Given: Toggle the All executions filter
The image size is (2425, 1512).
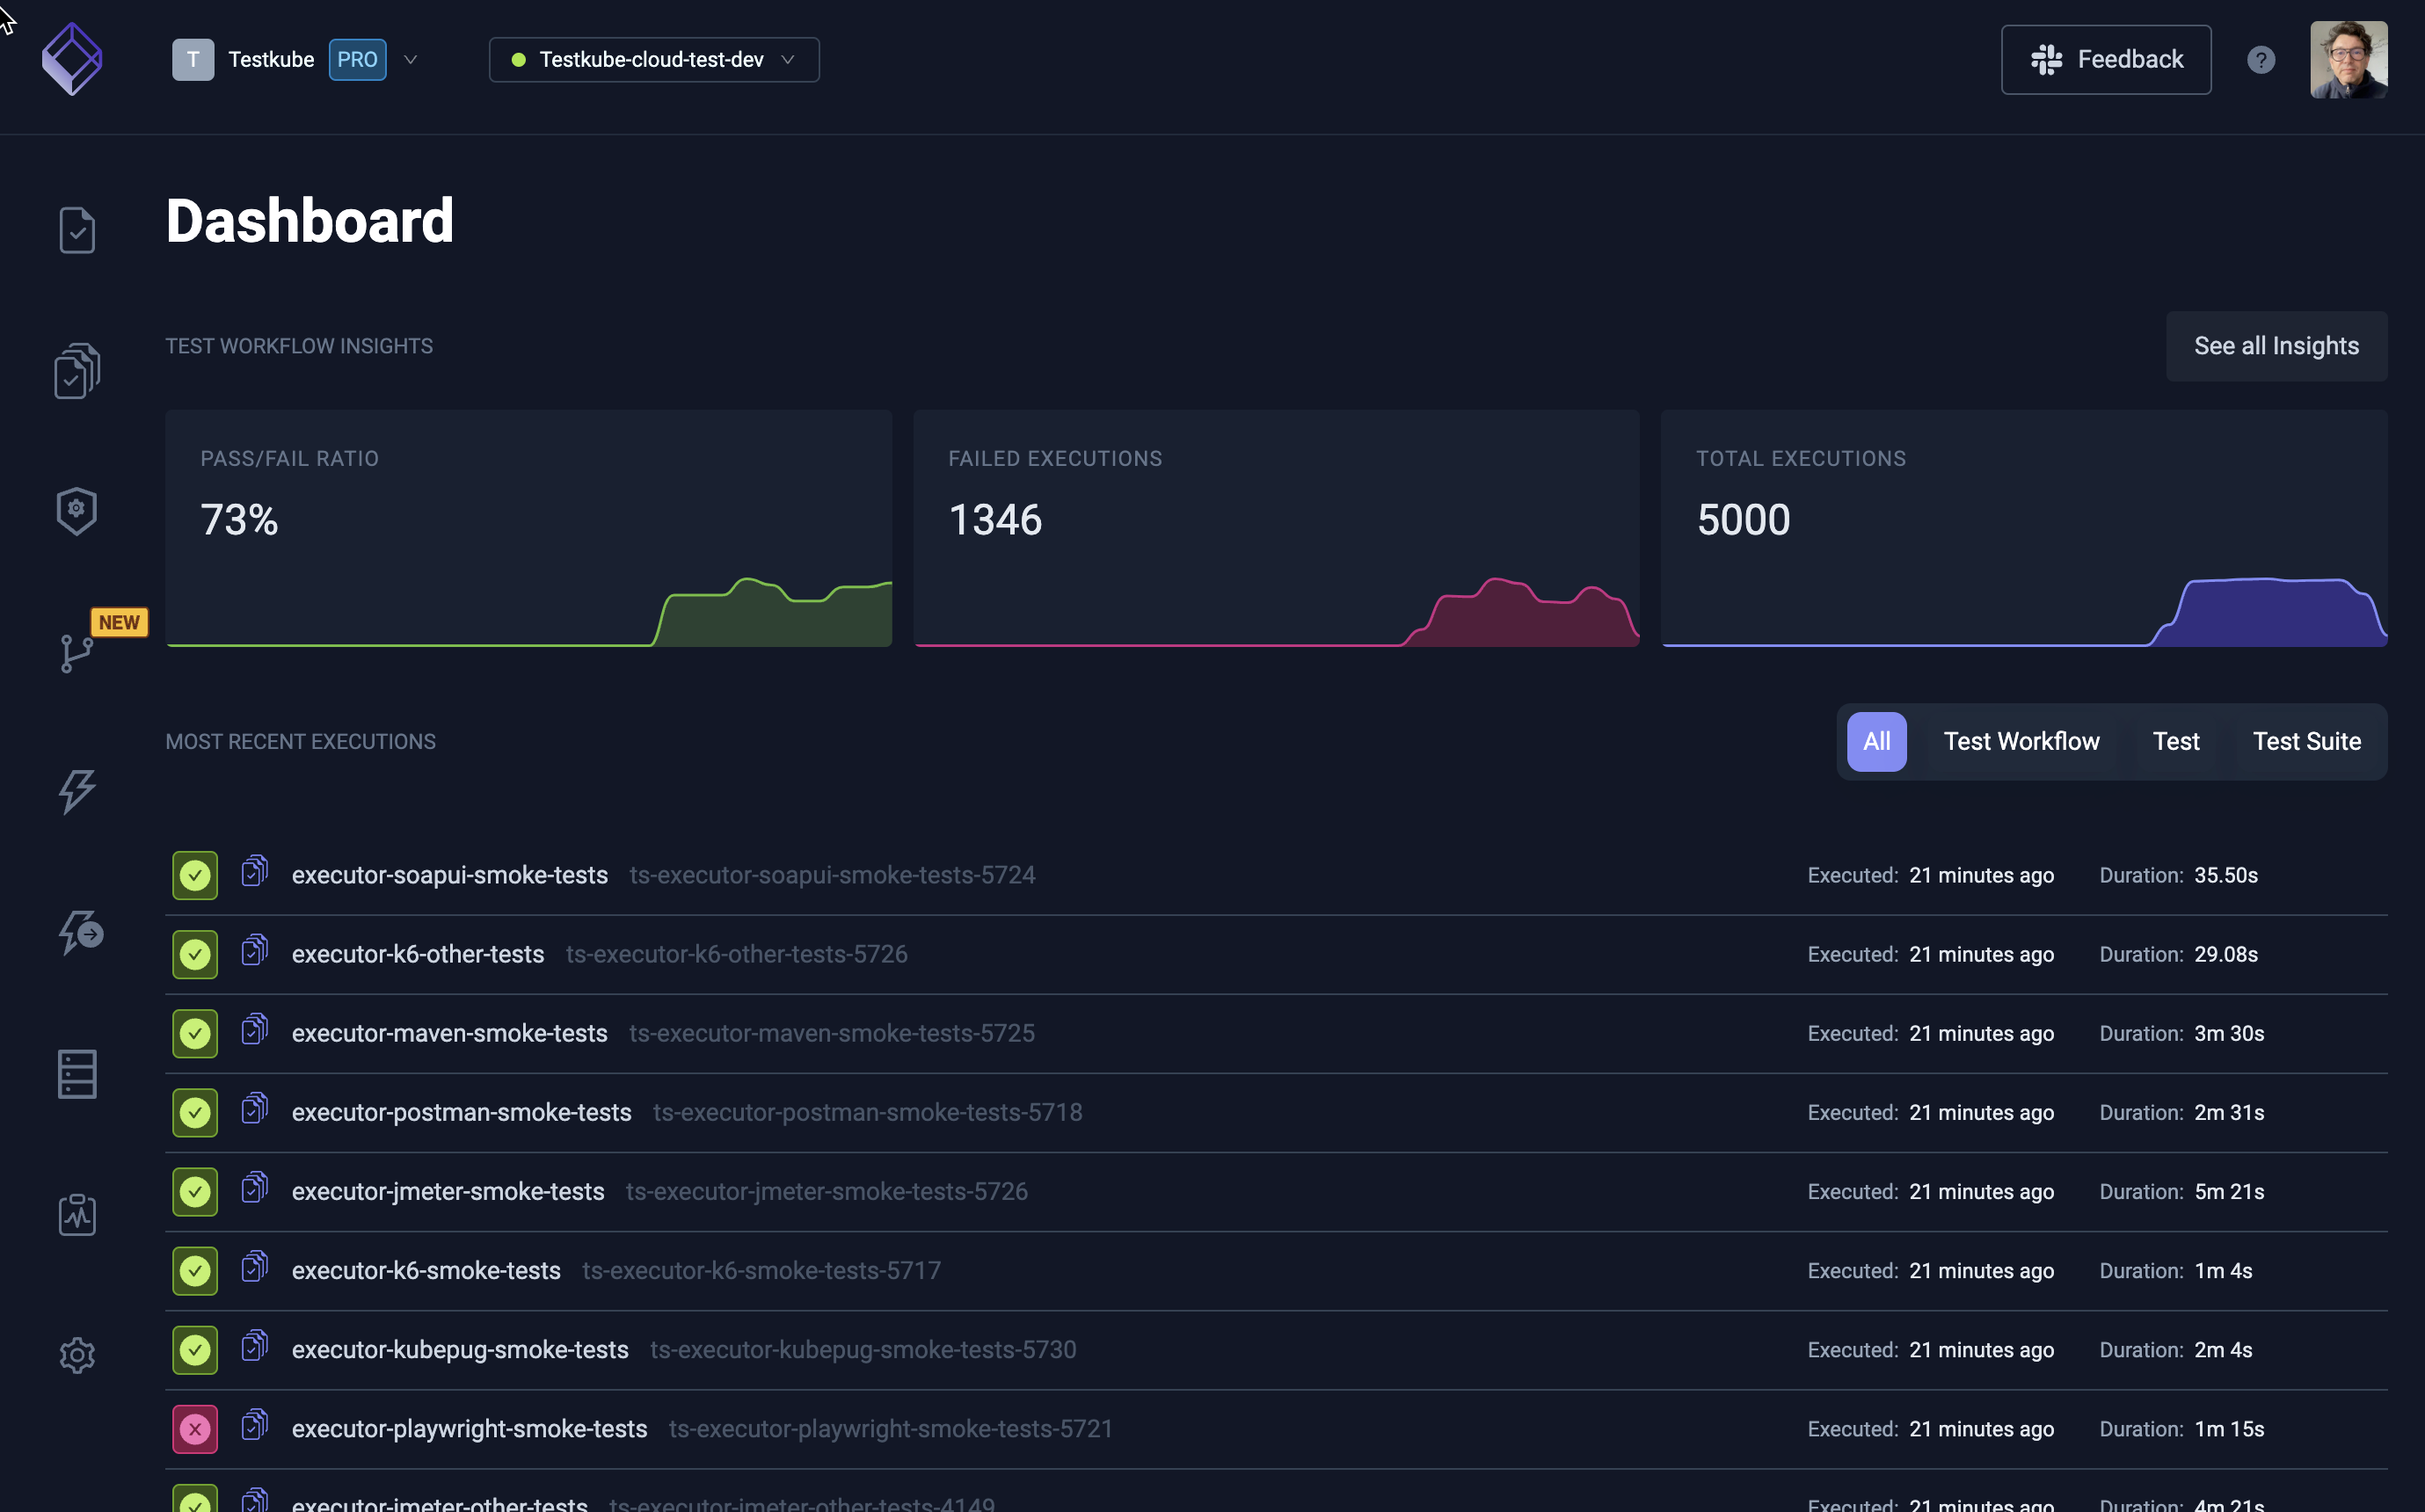Looking at the screenshot, I should point(1876,741).
